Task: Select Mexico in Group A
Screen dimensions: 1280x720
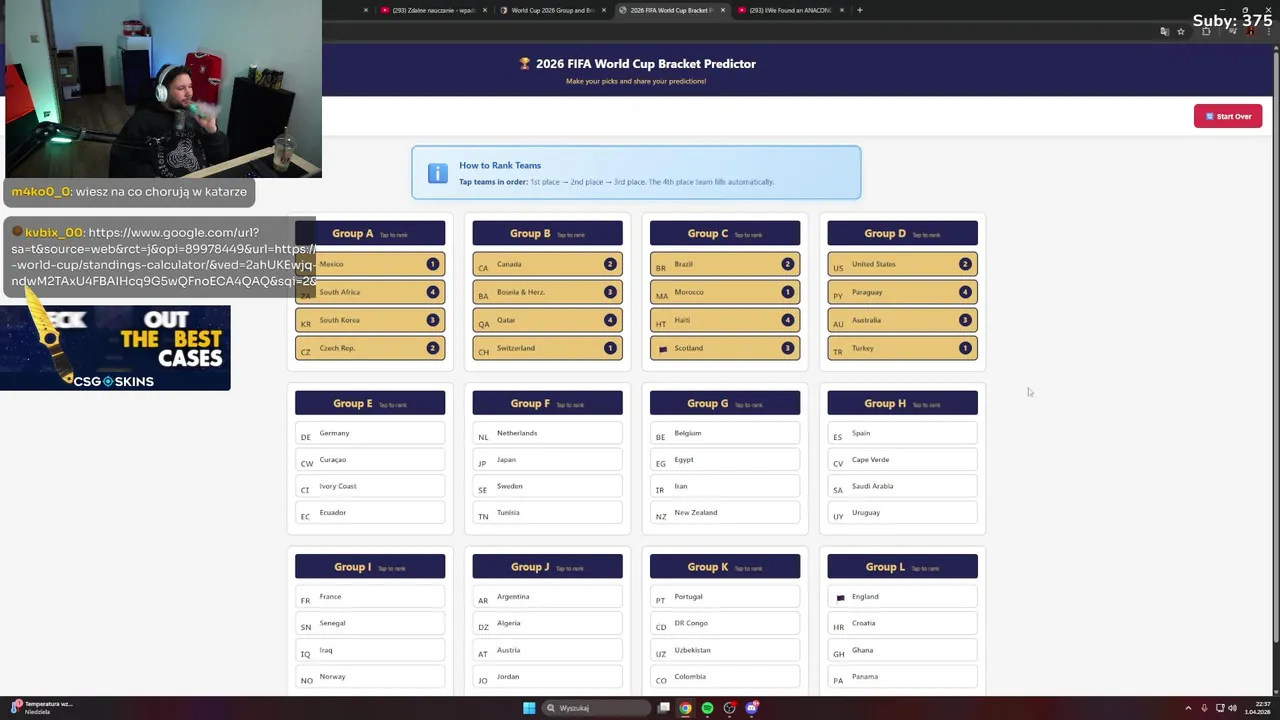Action: [370, 264]
